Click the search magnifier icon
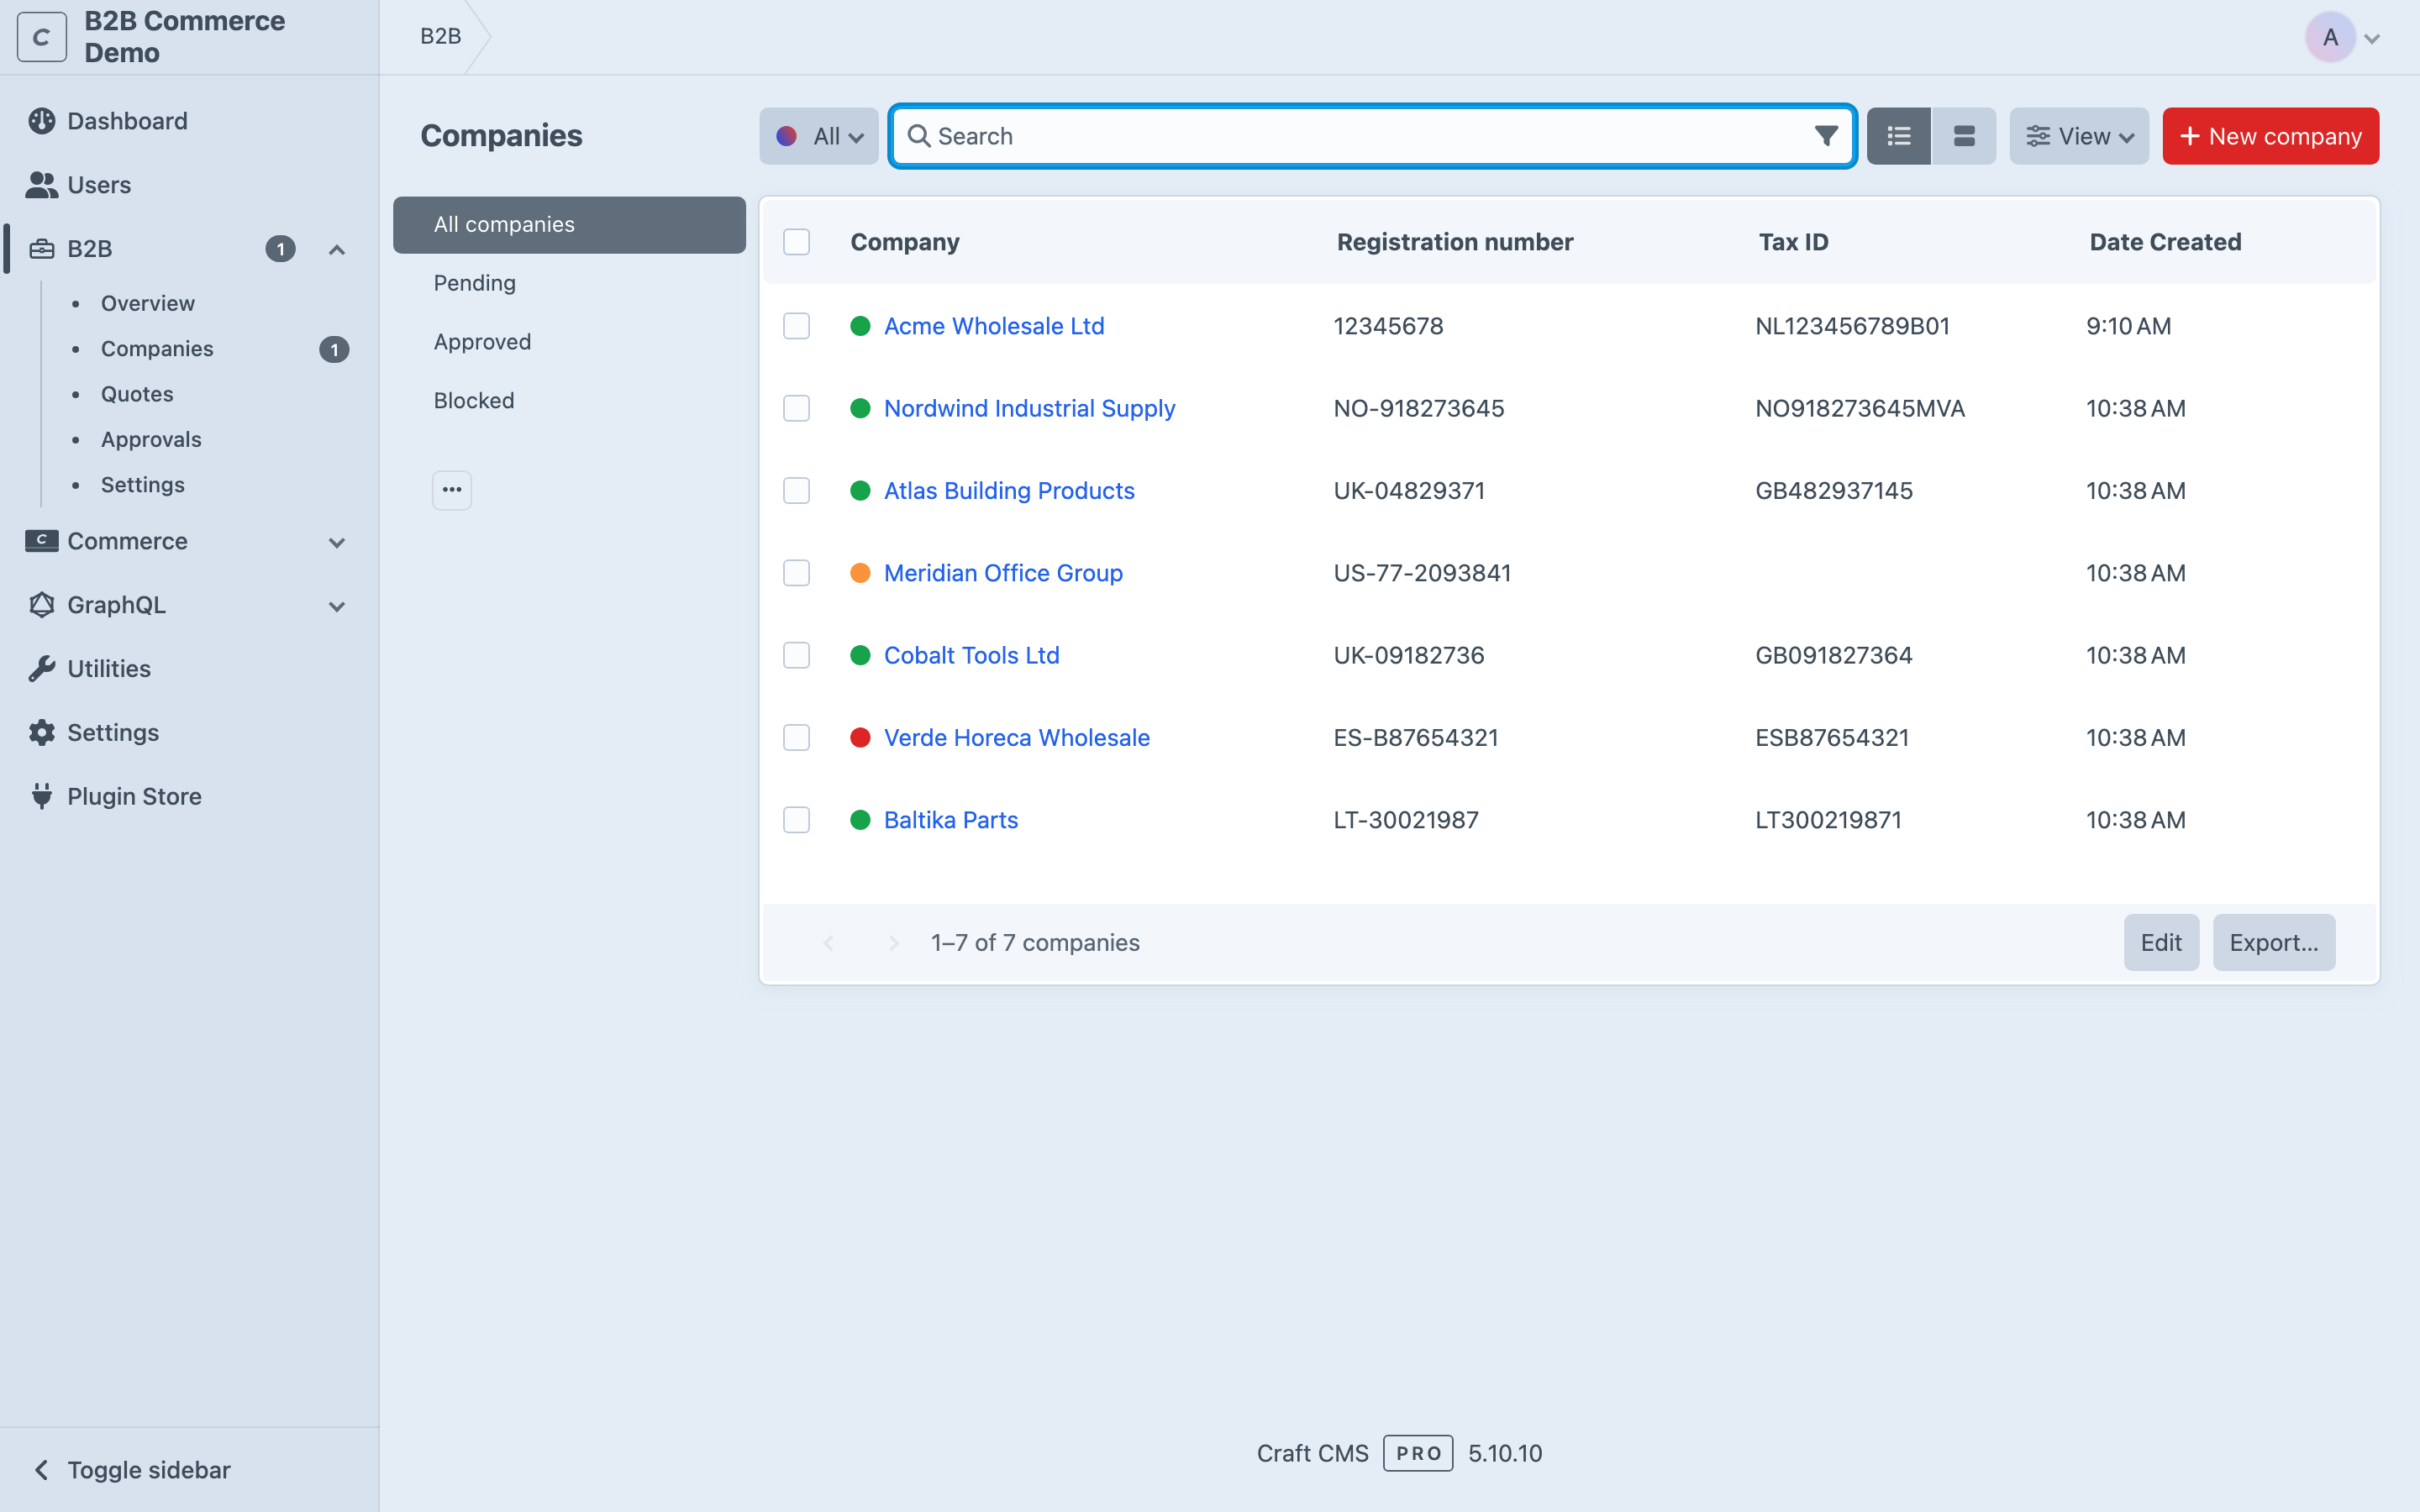The height and width of the screenshot is (1512, 2420). click(919, 136)
